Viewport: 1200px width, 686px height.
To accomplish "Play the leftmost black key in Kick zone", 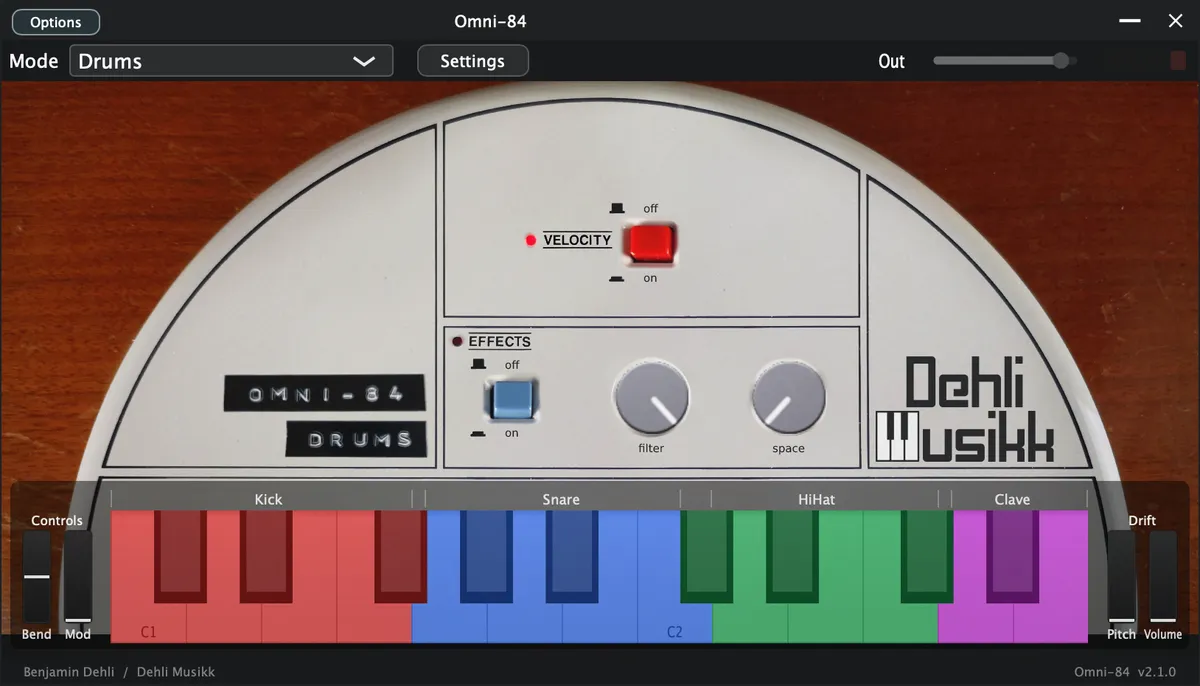I will (x=180, y=556).
